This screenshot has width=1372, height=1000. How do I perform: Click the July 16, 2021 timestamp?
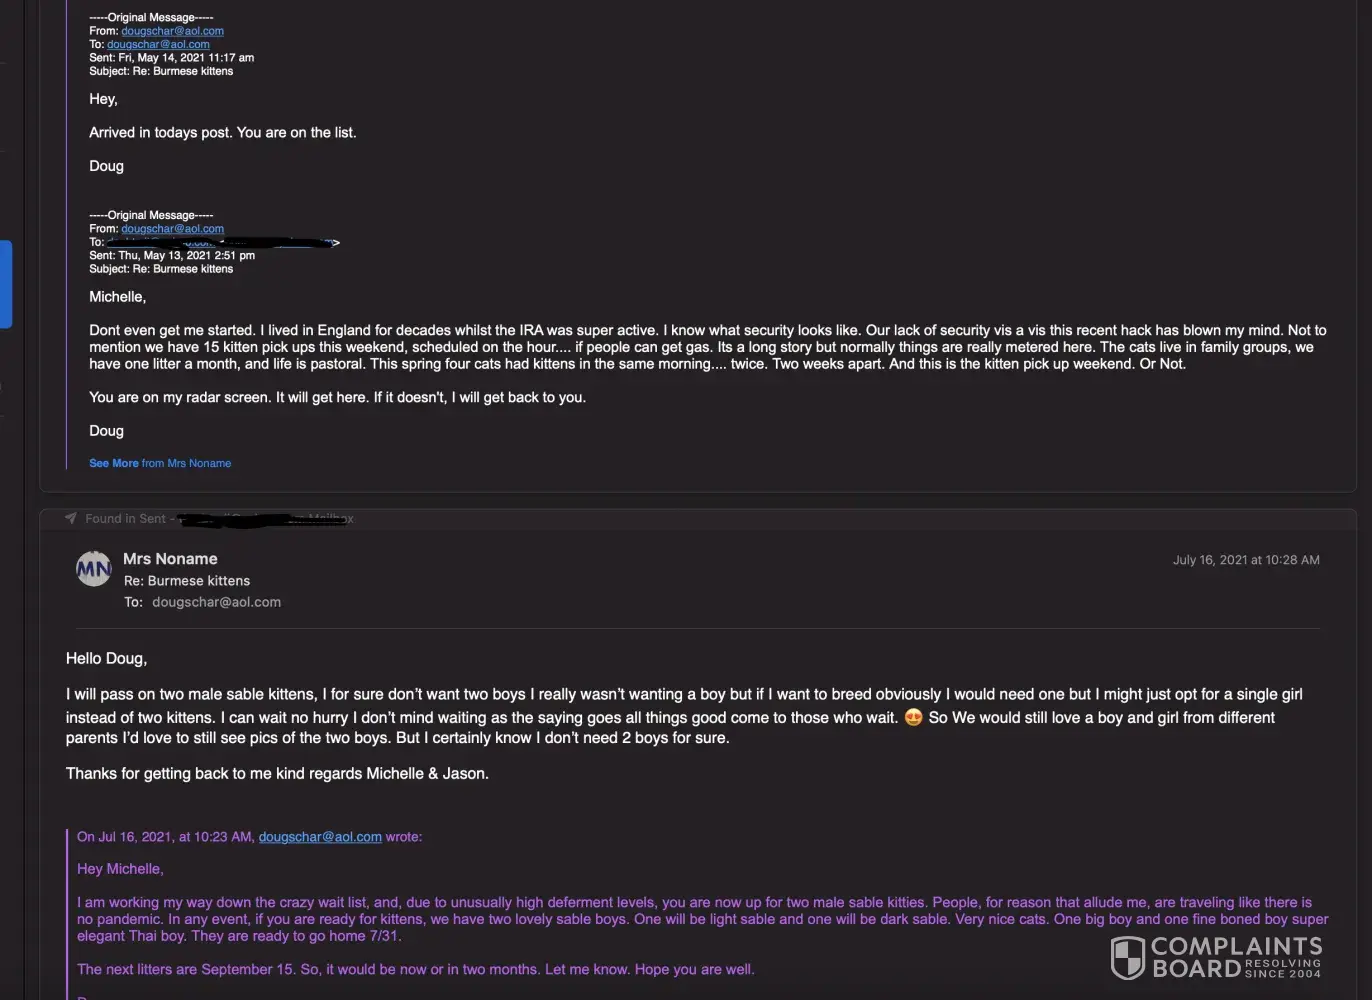pos(1246,560)
